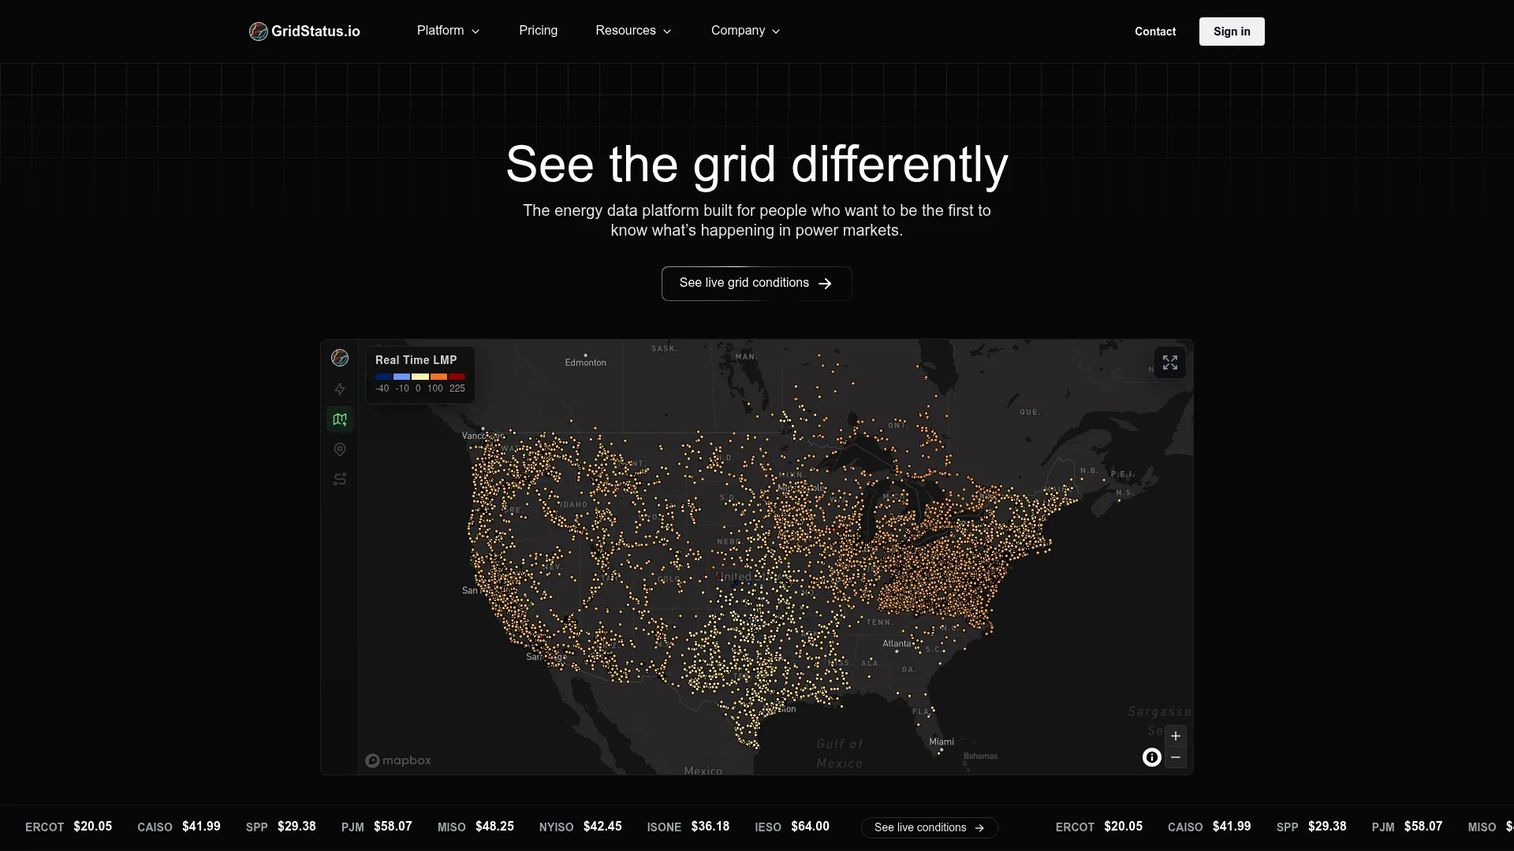Image resolution: width=1514 pixels, height=851 pixels.
Task: Open the Resources menu
Action: 633,31
